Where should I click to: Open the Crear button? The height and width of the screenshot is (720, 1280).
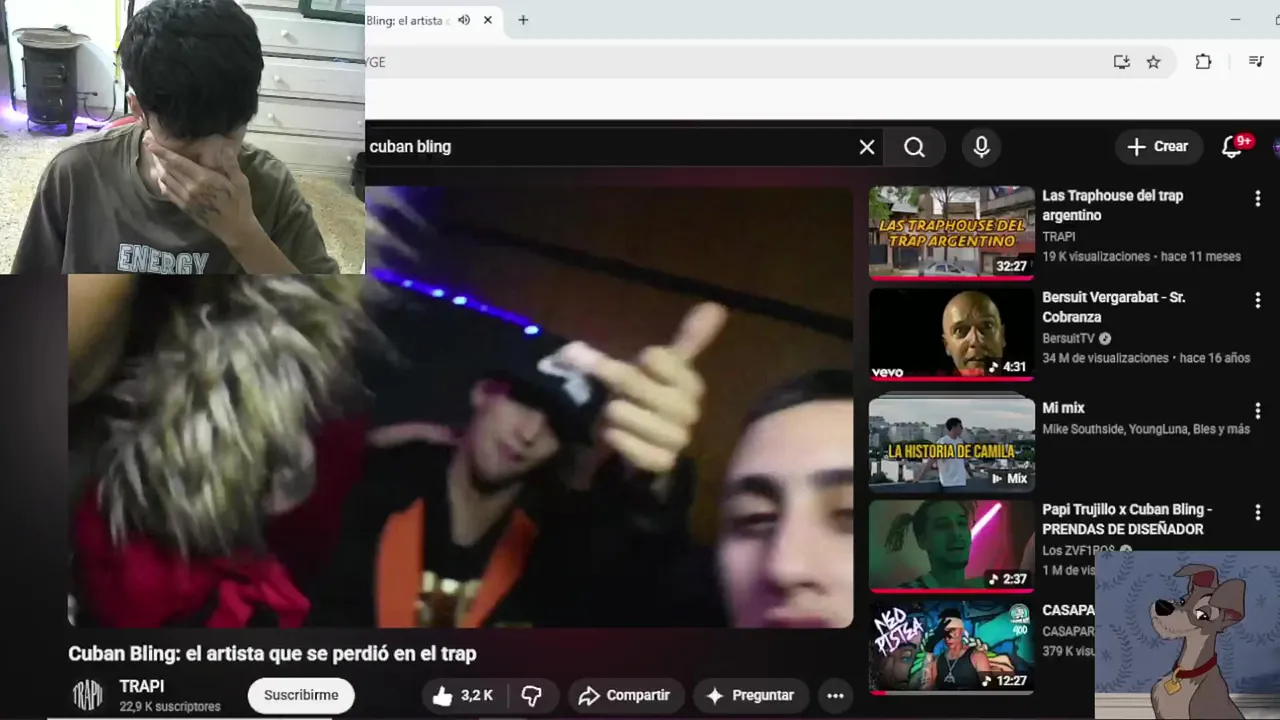pyautogui.click(x=1157, y=147)
